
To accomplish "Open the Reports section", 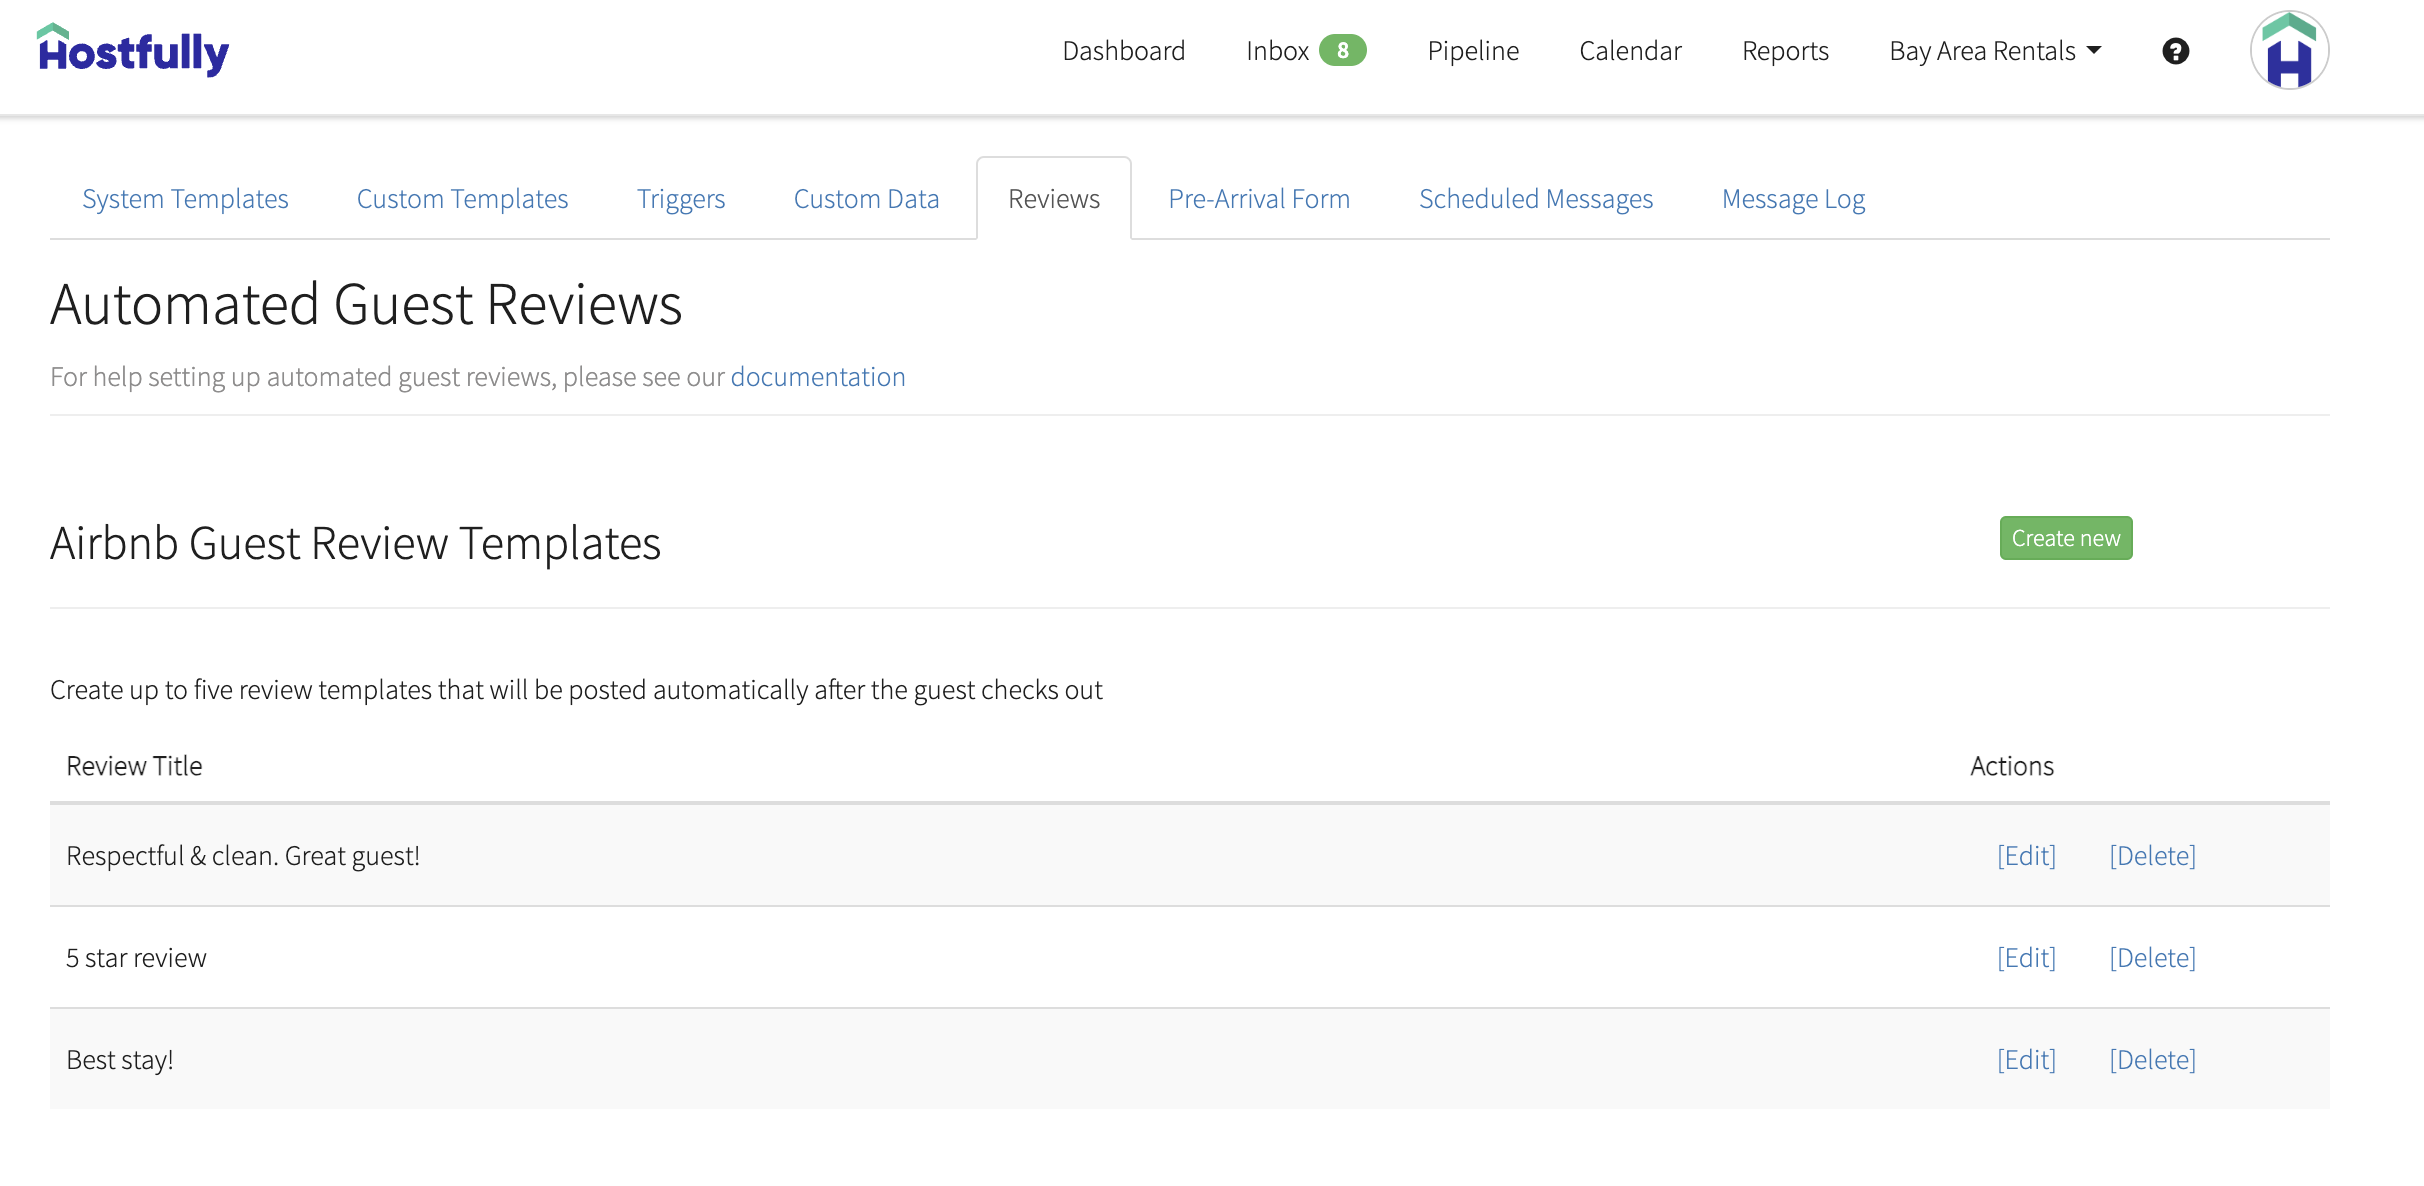I will pyautogui.click(x=1785, y=51).
